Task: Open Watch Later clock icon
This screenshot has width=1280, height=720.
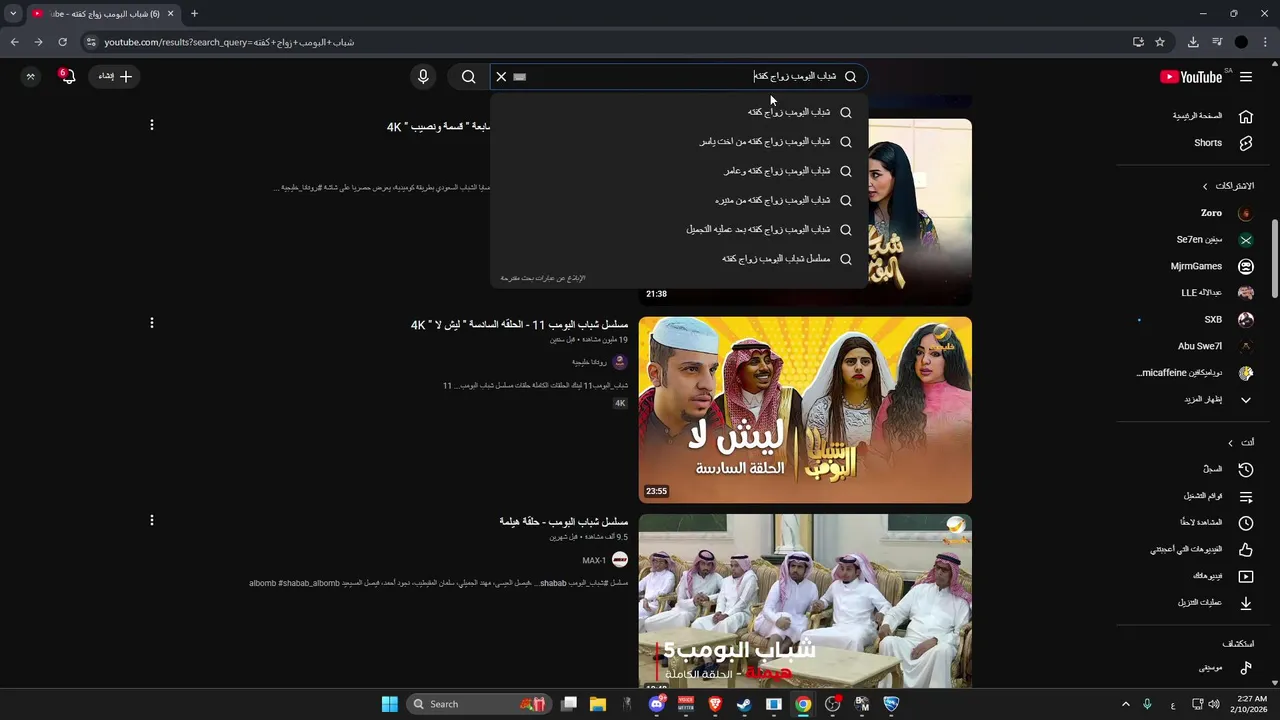Action: click(1246, 523)
